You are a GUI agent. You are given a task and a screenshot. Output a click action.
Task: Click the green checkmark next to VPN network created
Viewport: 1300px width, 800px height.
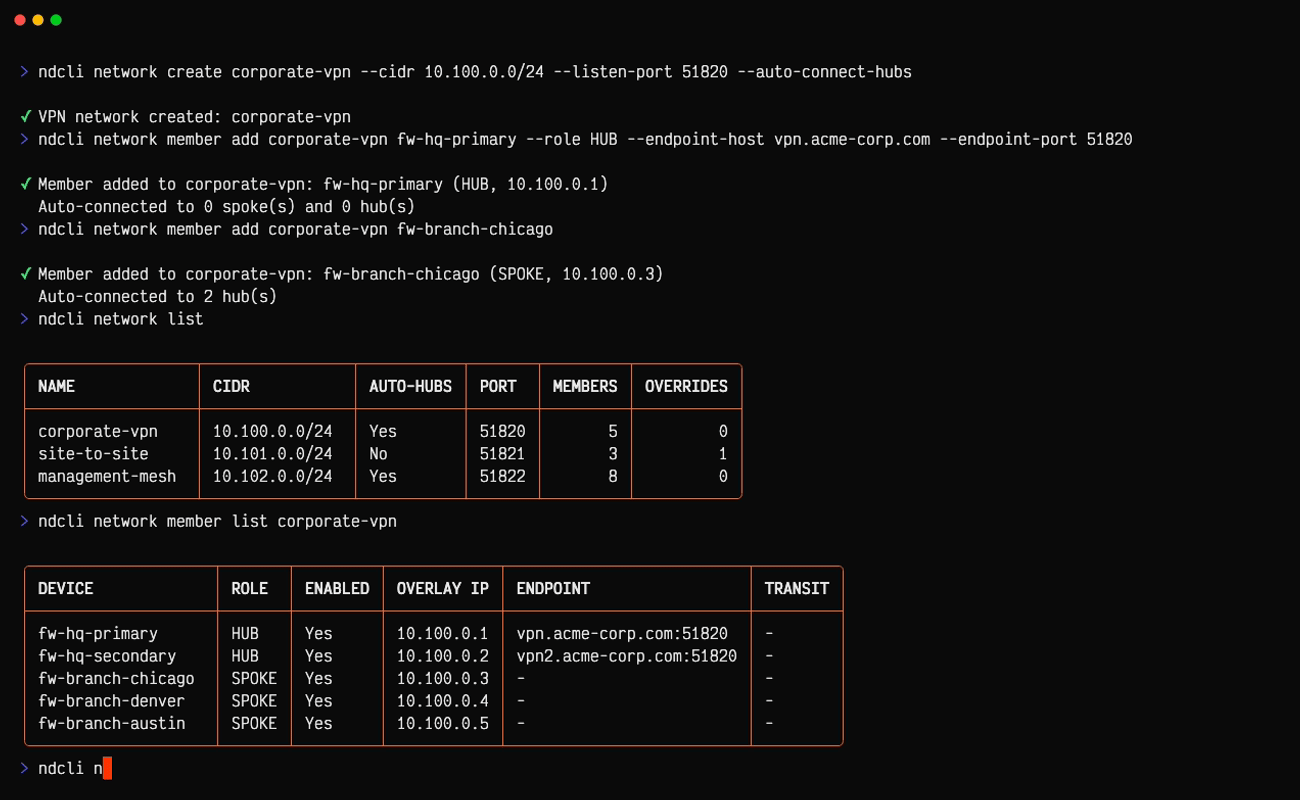point(25,117)
